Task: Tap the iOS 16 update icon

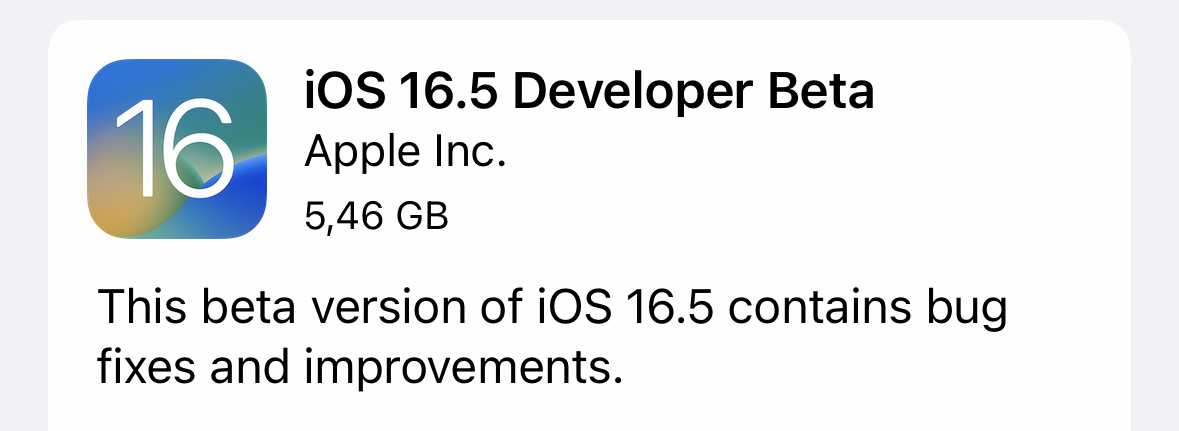Action: coord(177,149)
